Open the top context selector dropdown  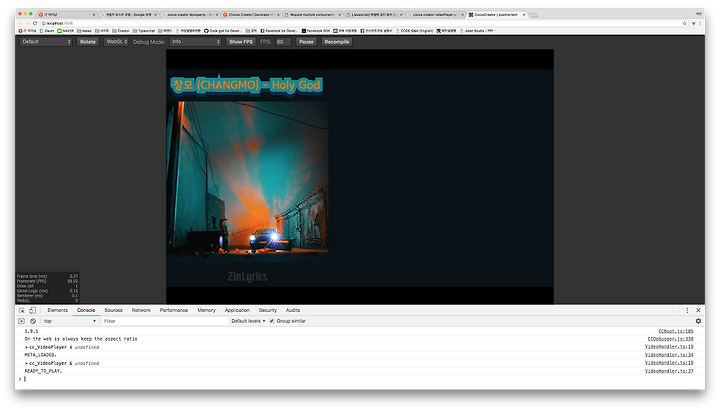(x=70, y=321)
